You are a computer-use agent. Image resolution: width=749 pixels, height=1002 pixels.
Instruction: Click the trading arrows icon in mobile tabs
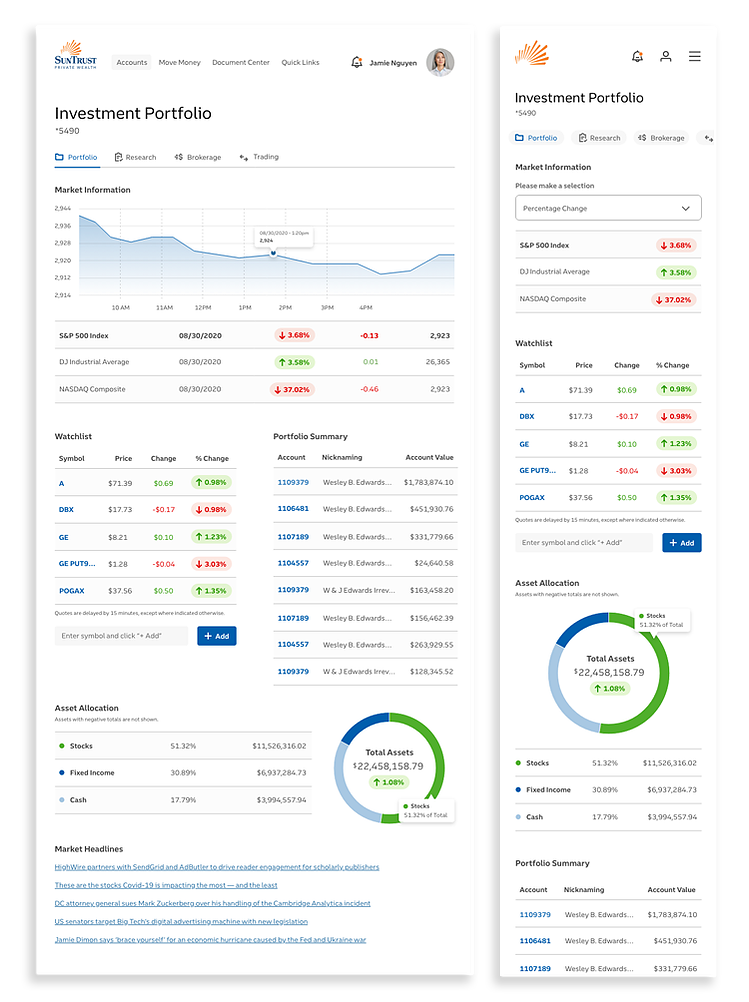(x=708, y=137)
